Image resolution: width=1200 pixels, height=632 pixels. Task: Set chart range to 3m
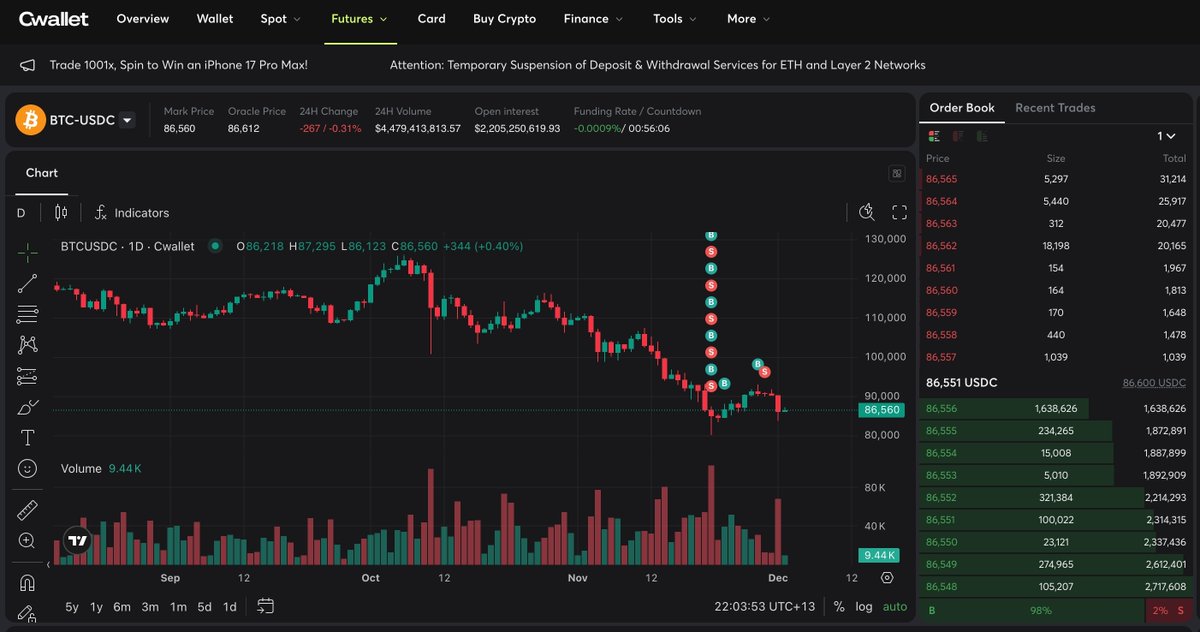(x=150, y=607)
